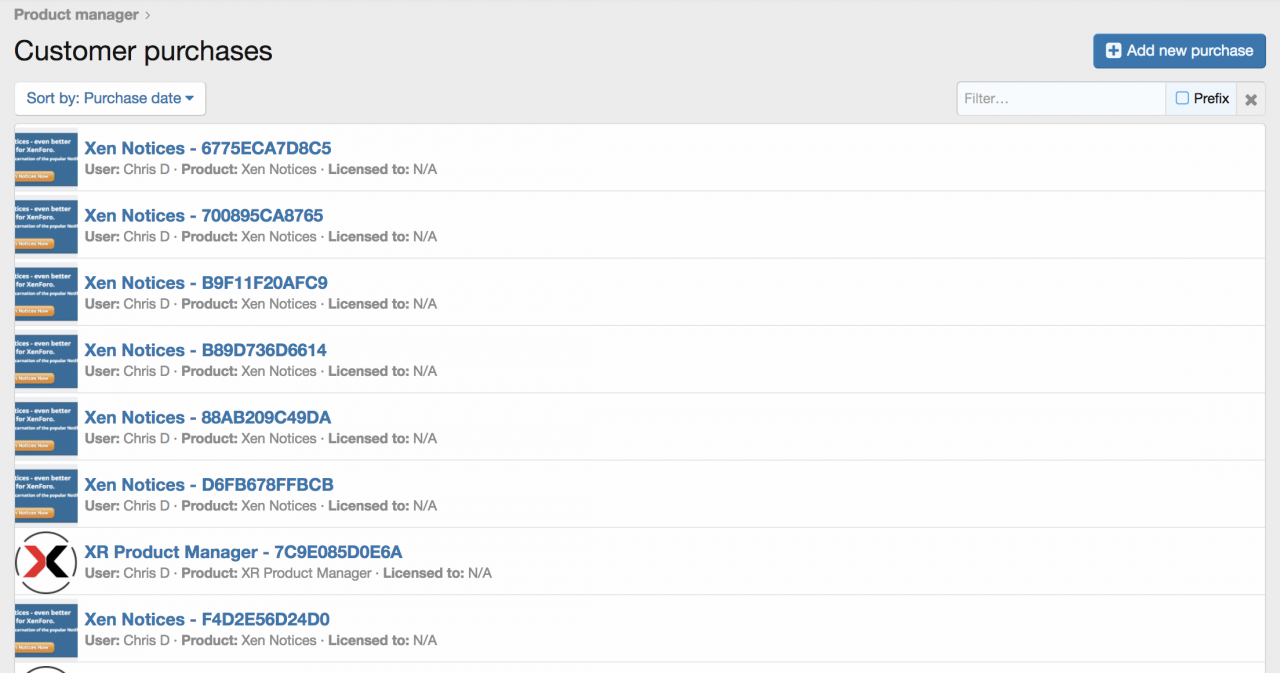1280x673 pixels.
Task: Enable the Prefix checkbox
Action: tap(1182, 98)
